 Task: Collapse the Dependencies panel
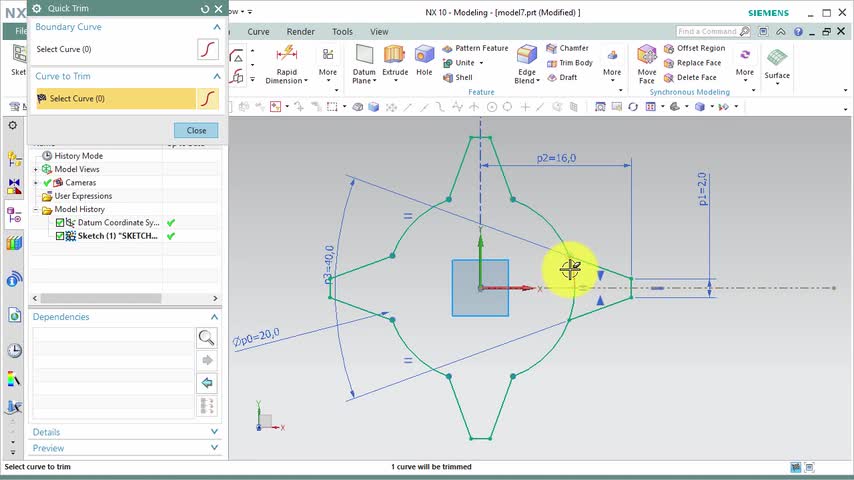tap(214, 317)
